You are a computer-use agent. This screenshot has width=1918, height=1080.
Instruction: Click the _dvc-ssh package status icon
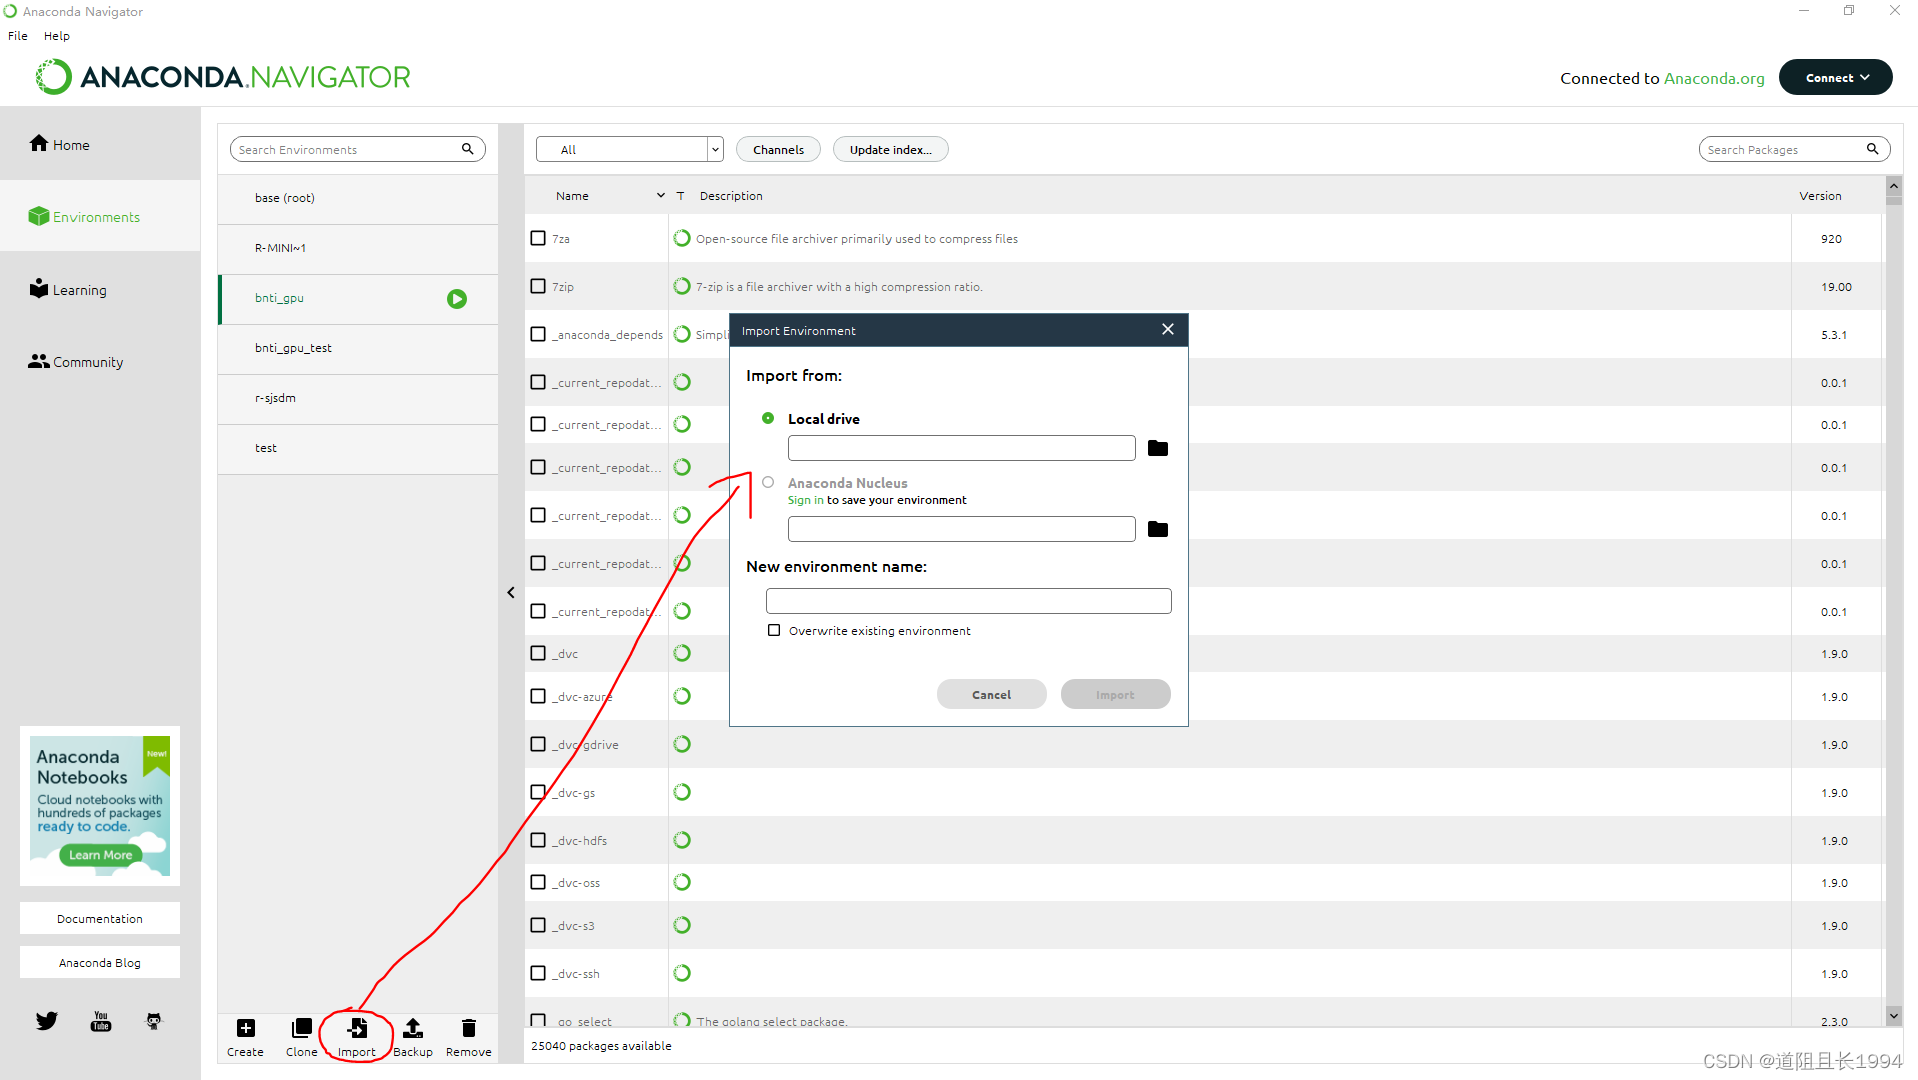[x=682, y=973]
